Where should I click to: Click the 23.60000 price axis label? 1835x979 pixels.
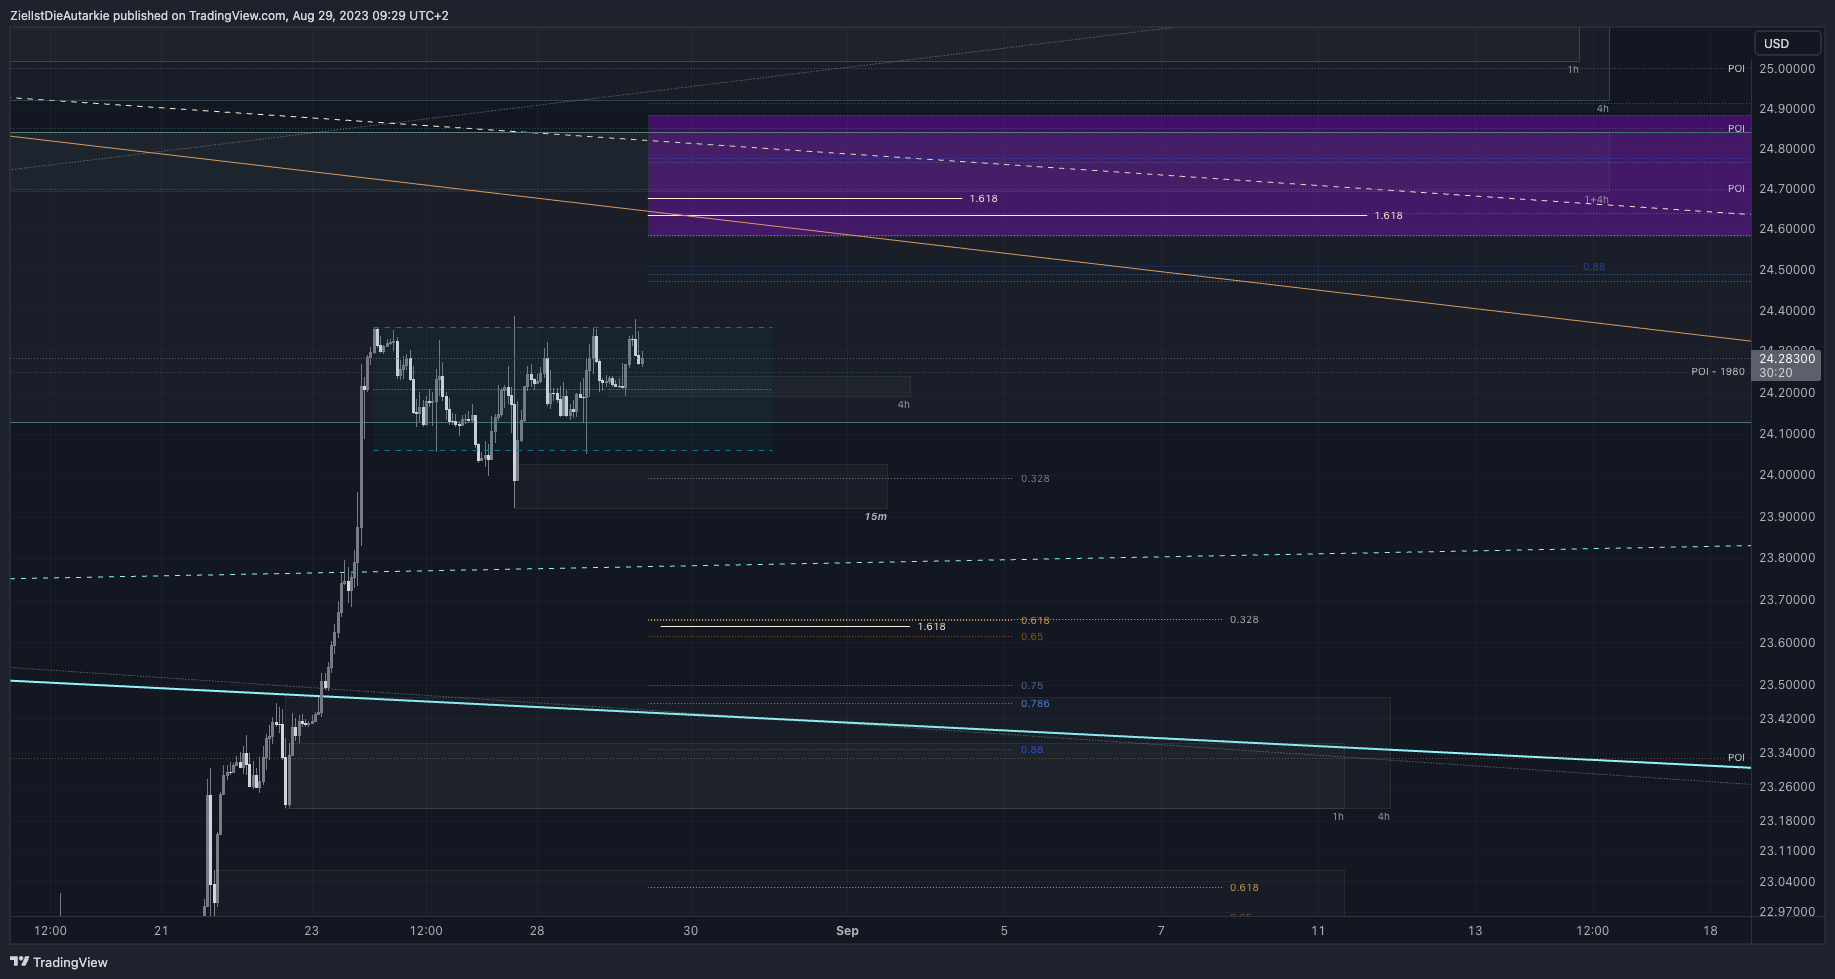pos(1787,643)
